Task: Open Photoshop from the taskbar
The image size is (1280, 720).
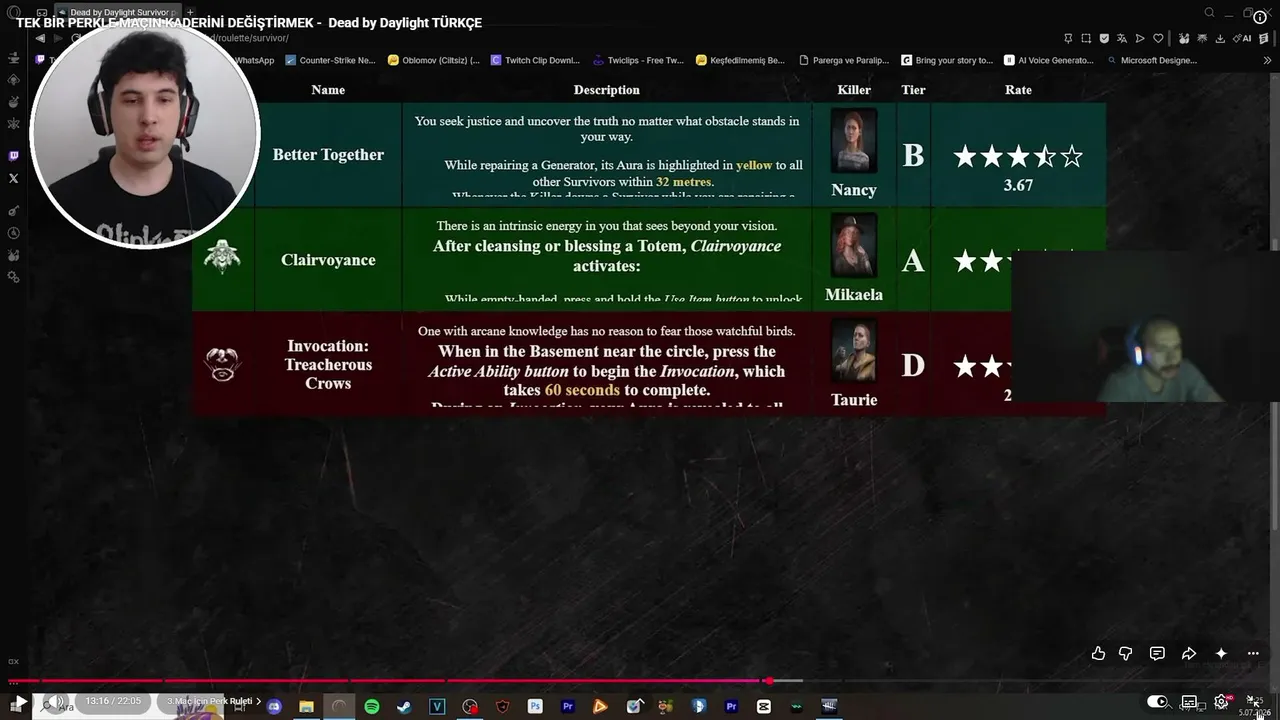Action: pyautogui.click(x=535, y=706)
